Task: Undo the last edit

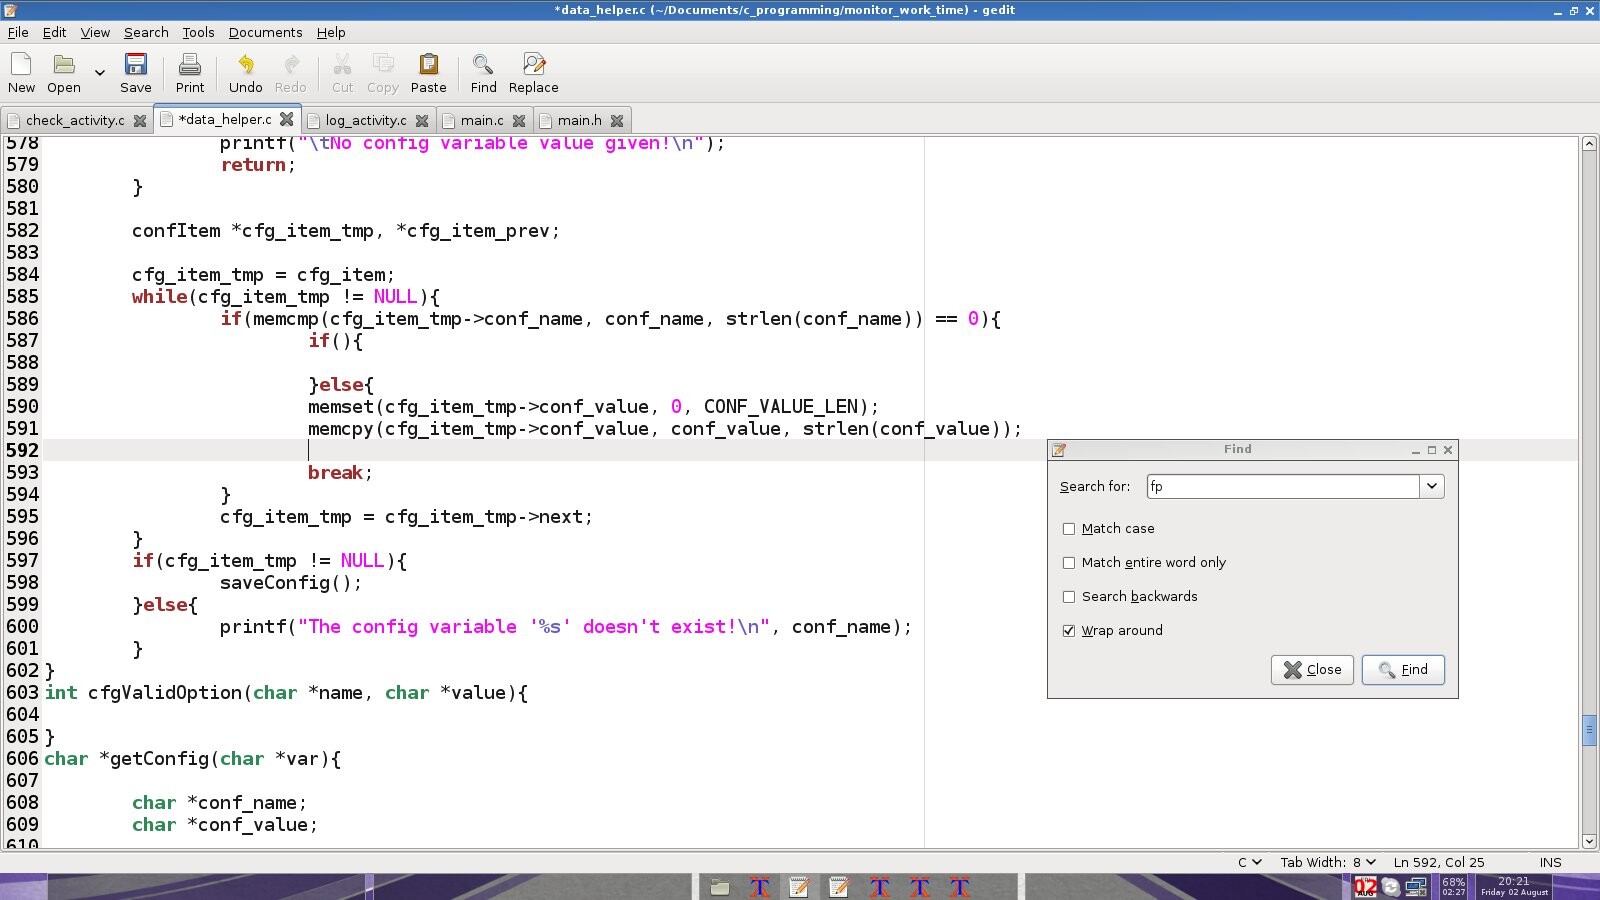Action: [245, 66]
